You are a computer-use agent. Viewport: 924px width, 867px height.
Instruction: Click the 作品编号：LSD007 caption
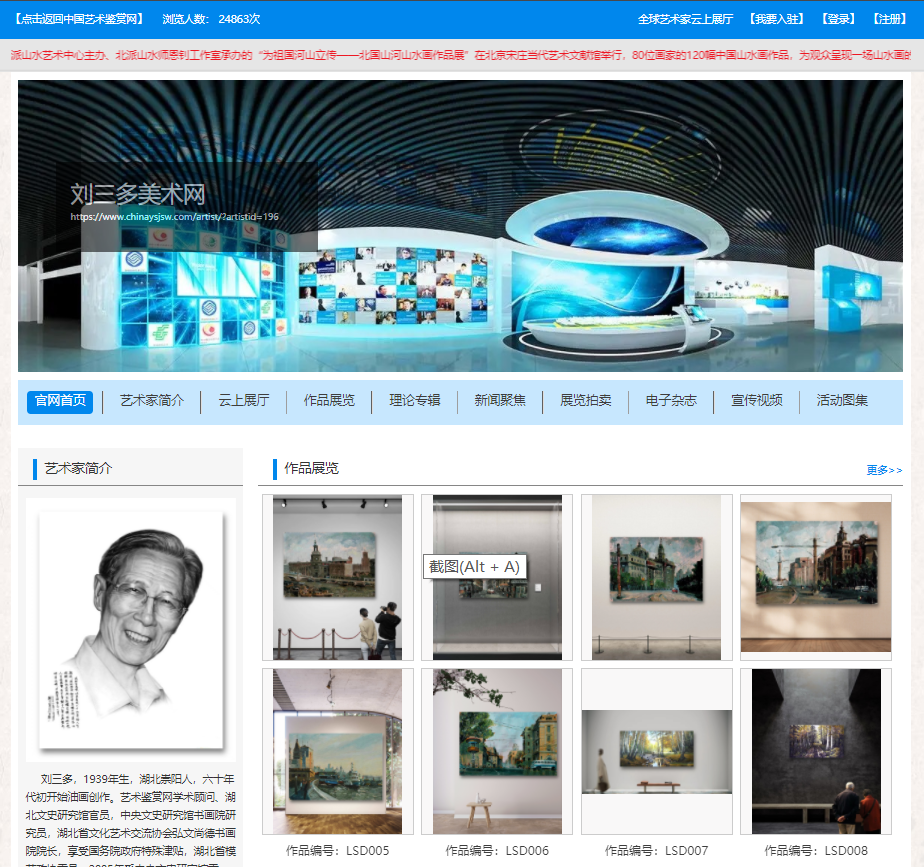(x=656, y=850)
